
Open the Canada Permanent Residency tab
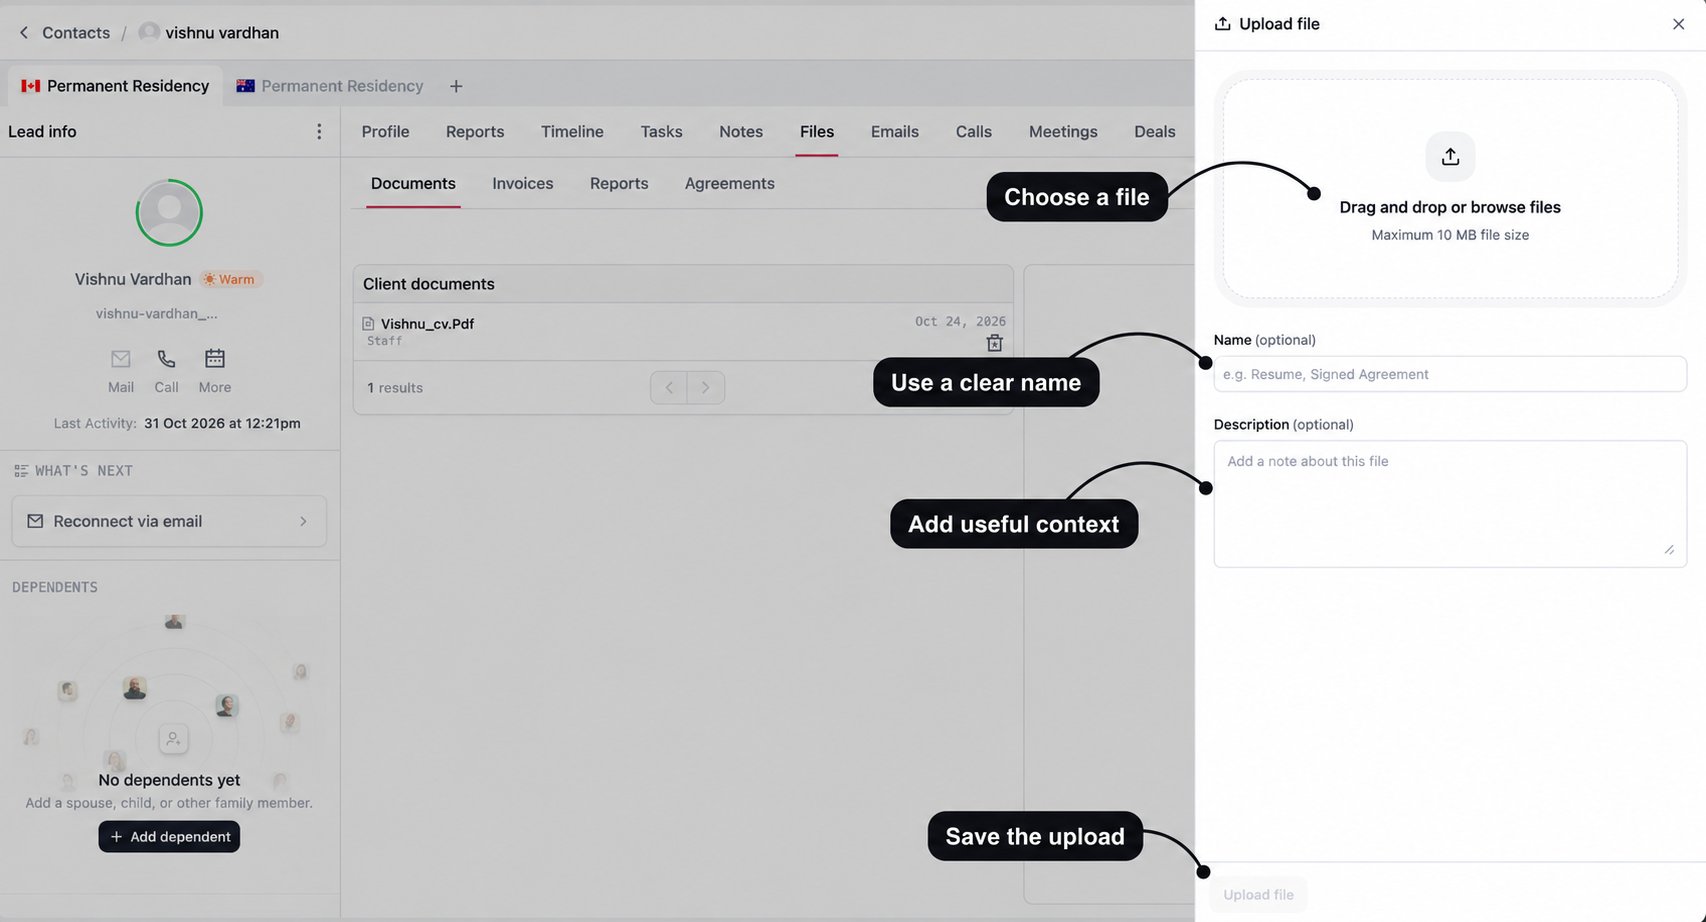click(x=115, y=86)
